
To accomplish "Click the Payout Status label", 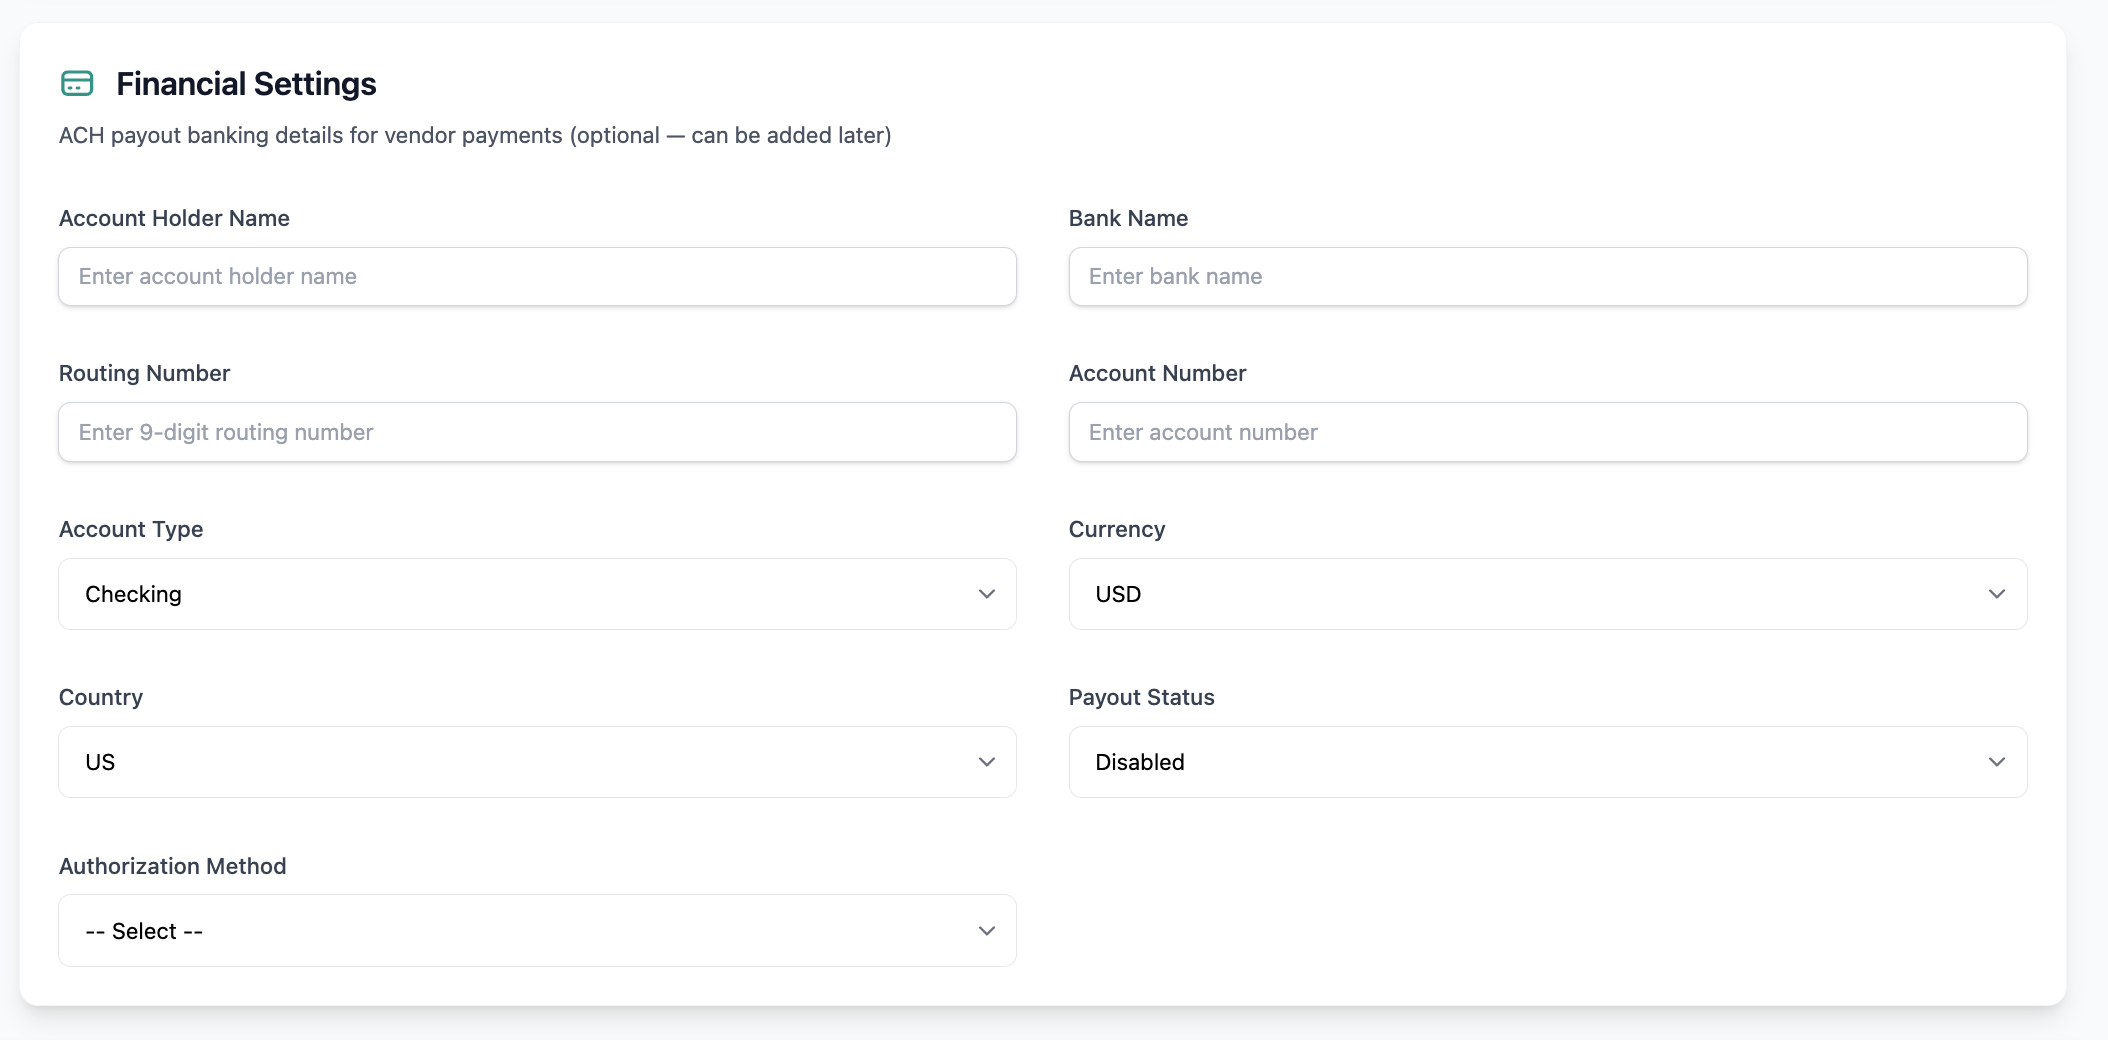I will point(1141,697).
